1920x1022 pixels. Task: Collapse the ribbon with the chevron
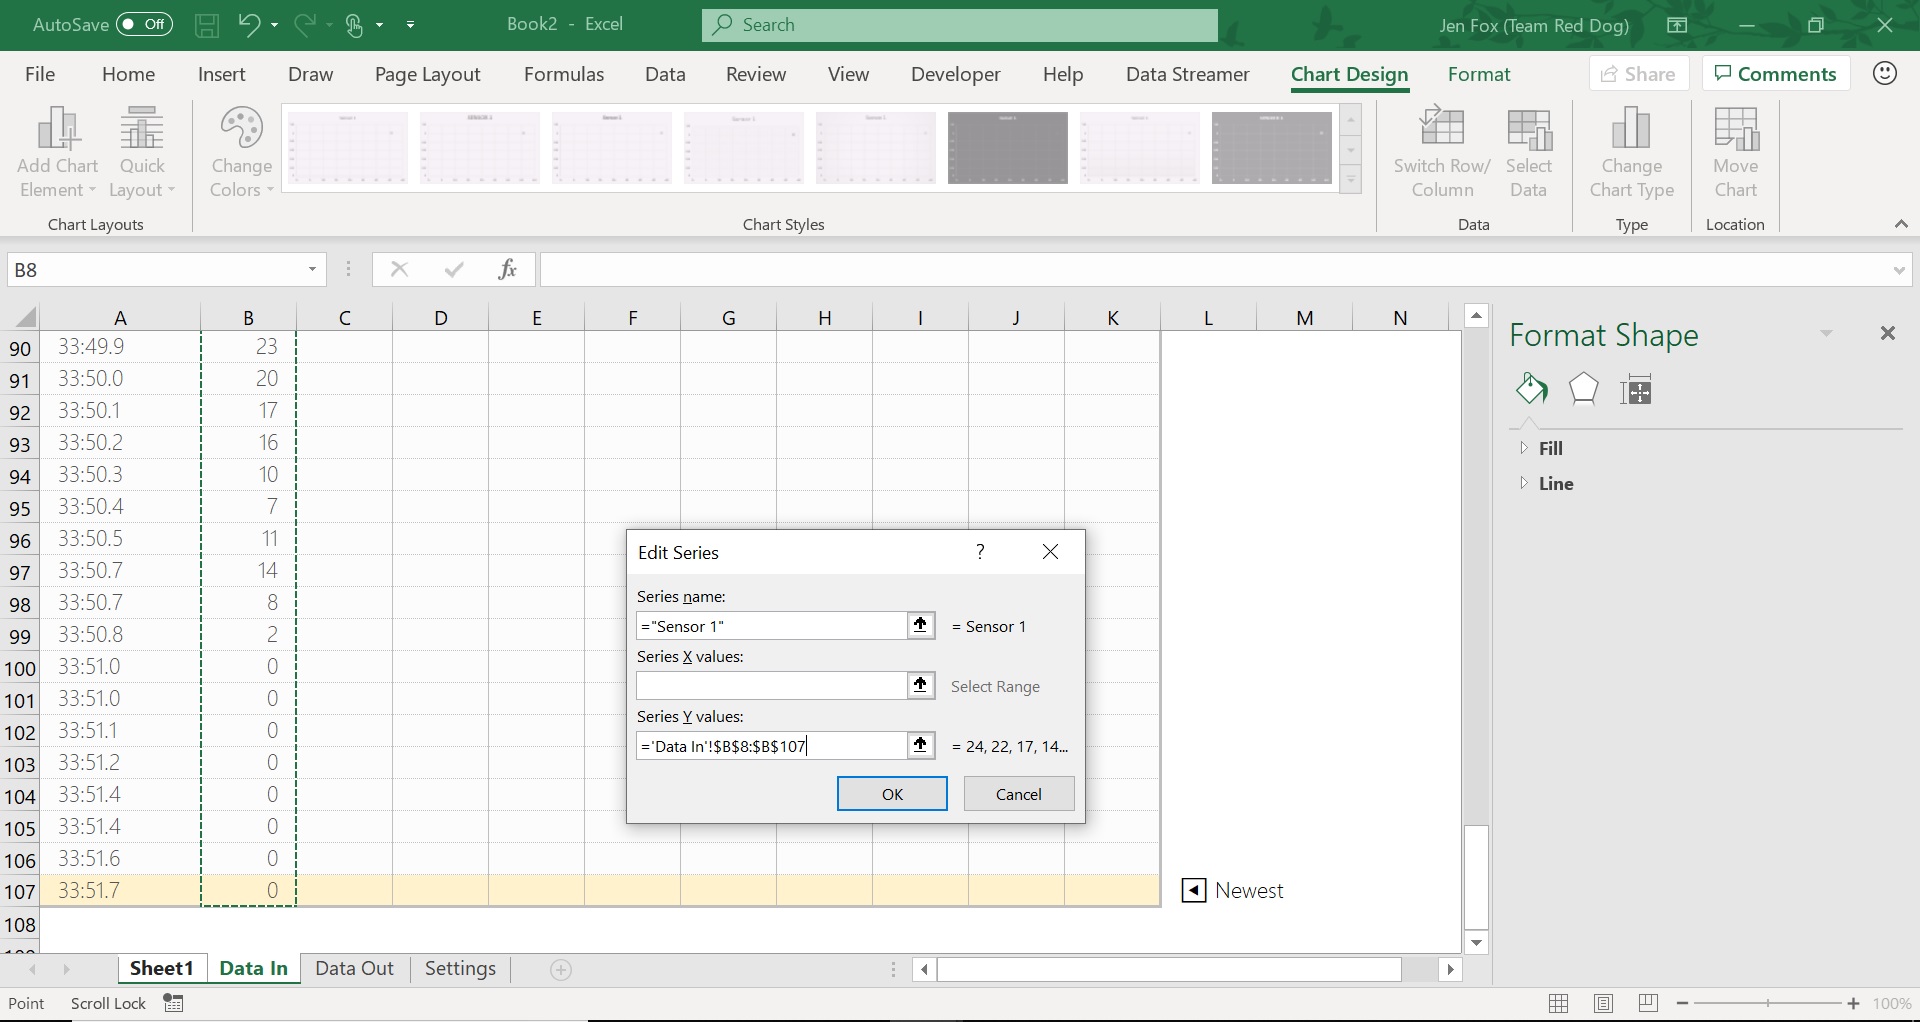[1901, 225]
